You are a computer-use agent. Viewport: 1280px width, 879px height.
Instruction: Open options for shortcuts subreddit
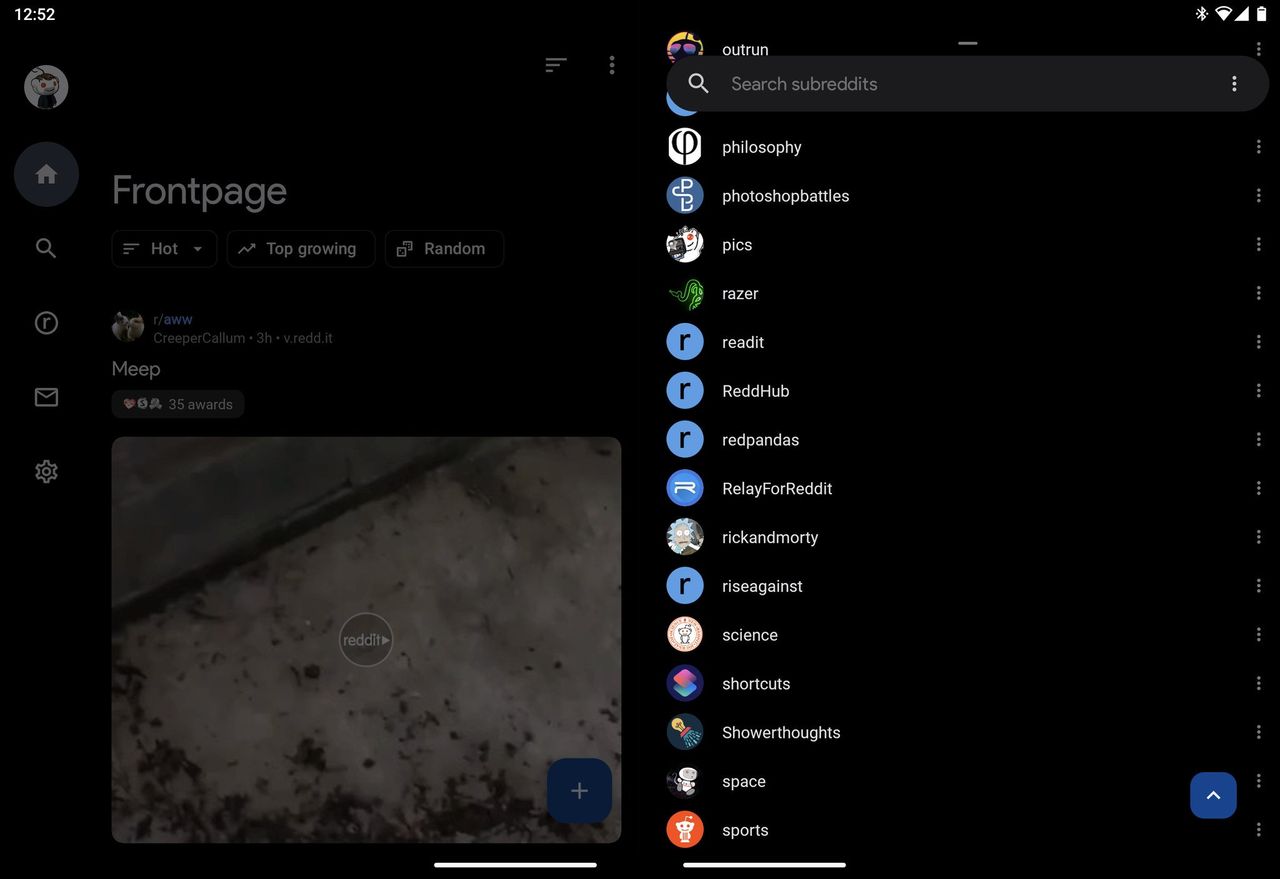pos(1258,684)
